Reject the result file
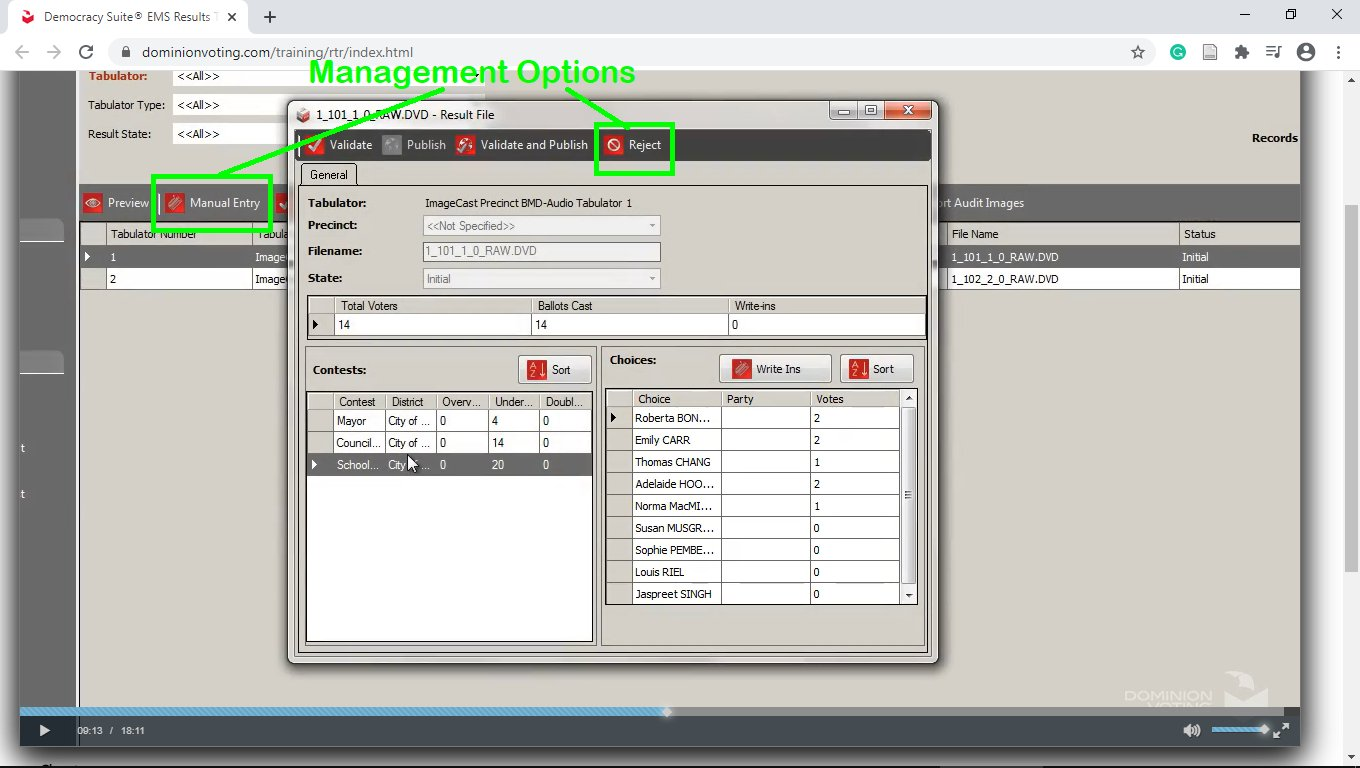This screenshot has height=768, width=1360. point(633,145)
